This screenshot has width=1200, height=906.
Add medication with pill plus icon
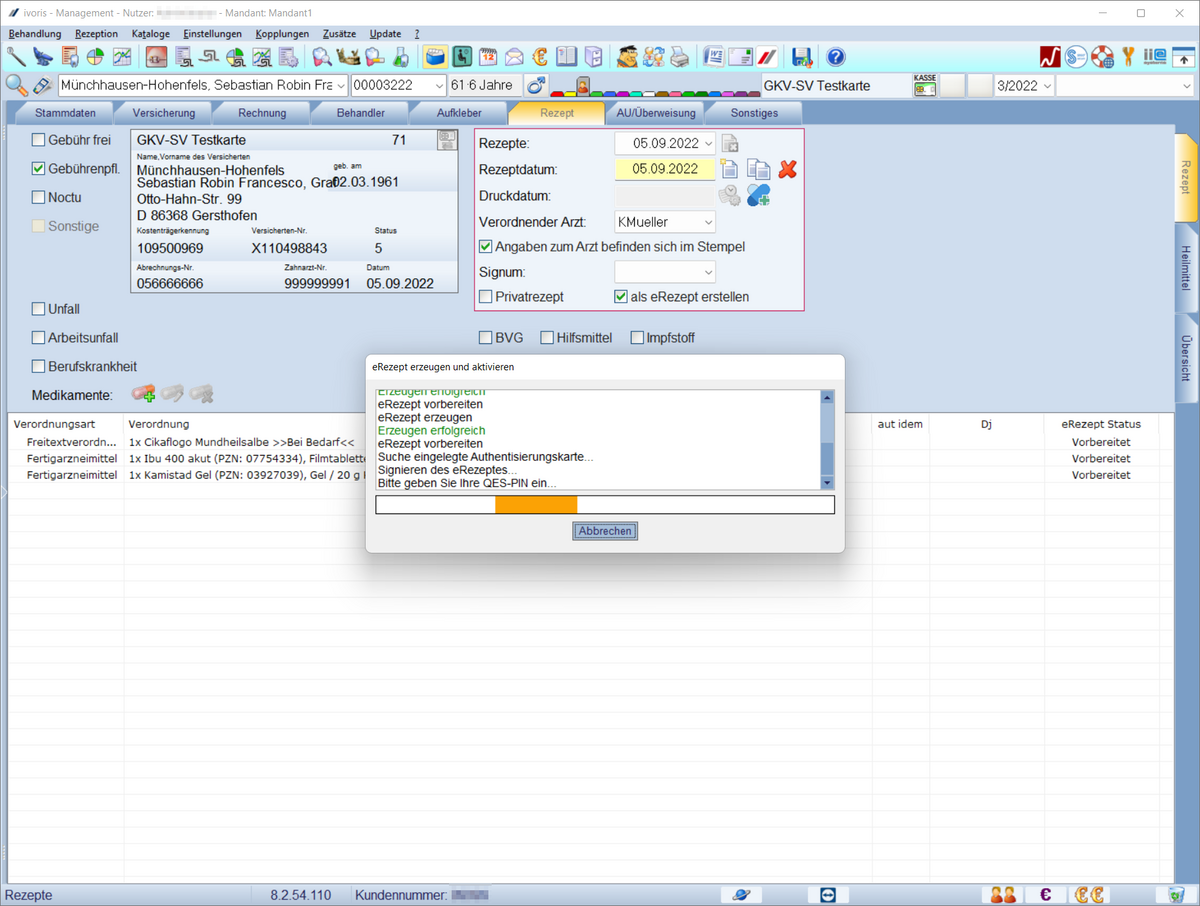click(144, 395)
